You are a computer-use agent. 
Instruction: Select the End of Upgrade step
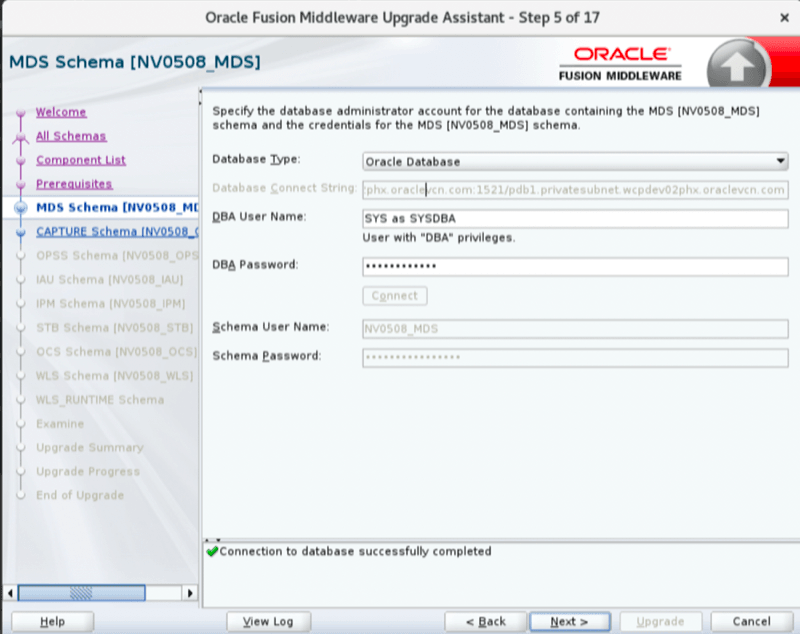point(80,495)
